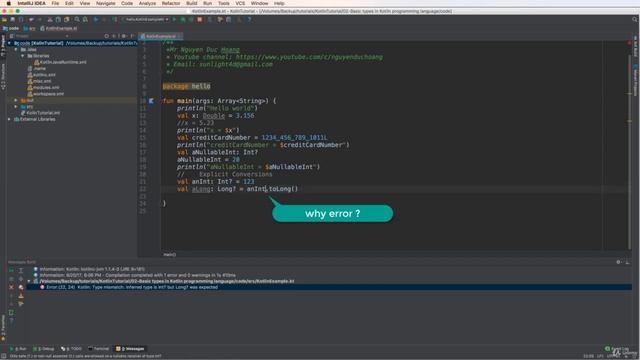Open the TODO tool window tab
Viewport: 640px width, 360px height.
[x=71, y=349]
